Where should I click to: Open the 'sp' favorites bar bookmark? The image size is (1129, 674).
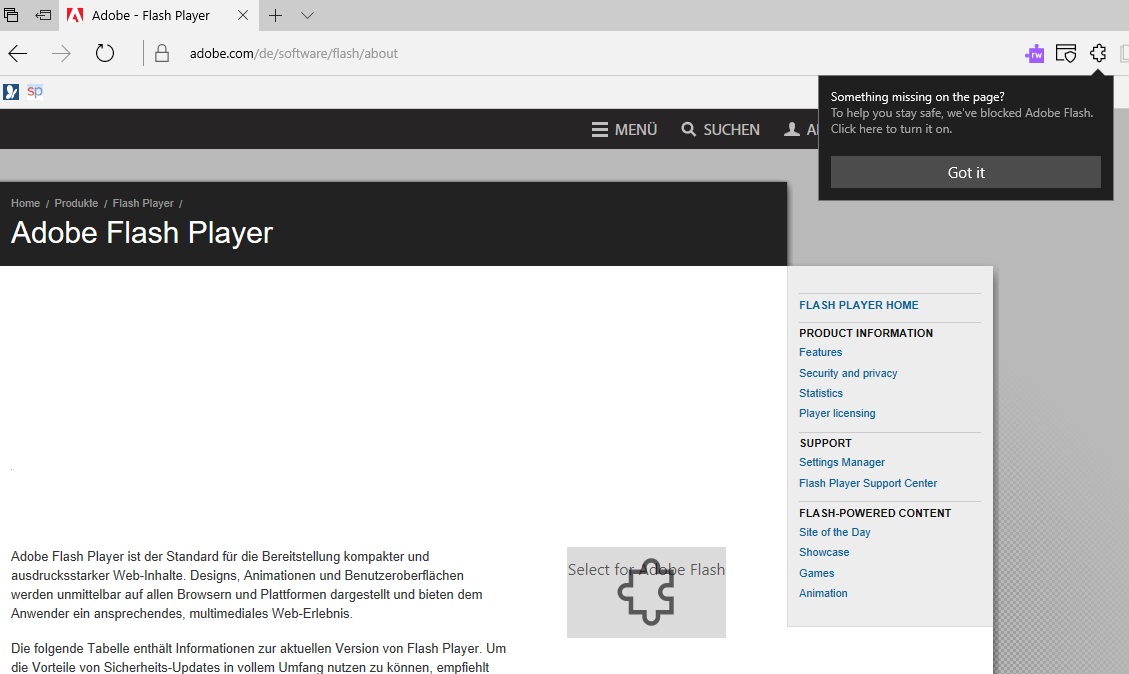tap(35, 91)
